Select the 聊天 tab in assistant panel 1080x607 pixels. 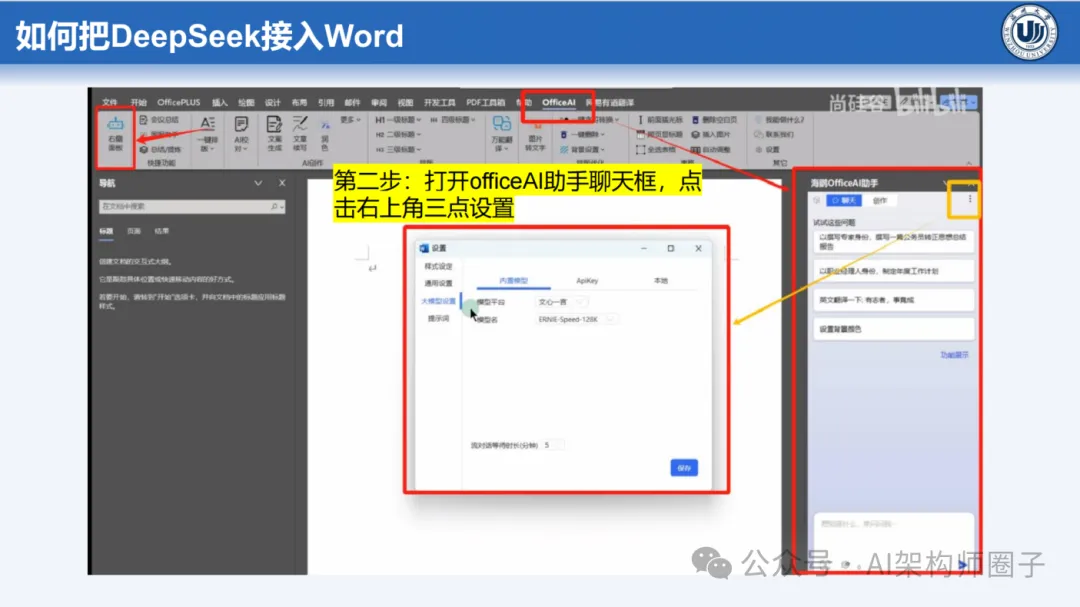point(844,200)
